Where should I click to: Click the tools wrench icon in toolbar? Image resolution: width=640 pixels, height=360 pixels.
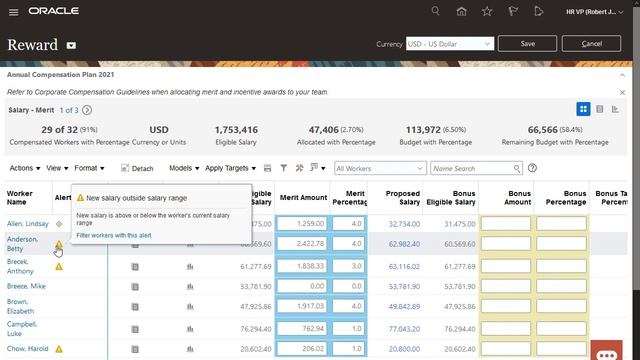(299, 168)
